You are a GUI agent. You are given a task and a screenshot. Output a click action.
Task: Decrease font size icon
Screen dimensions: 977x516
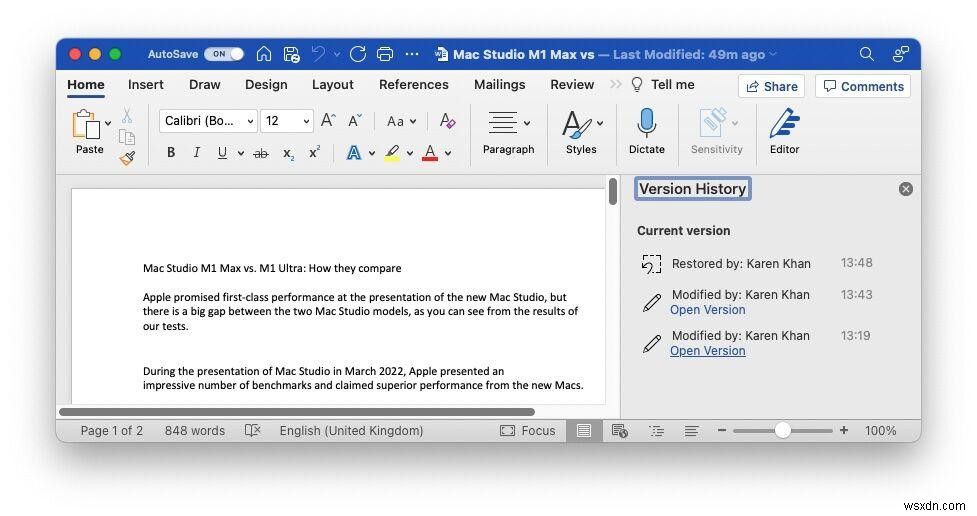point(355,120)
